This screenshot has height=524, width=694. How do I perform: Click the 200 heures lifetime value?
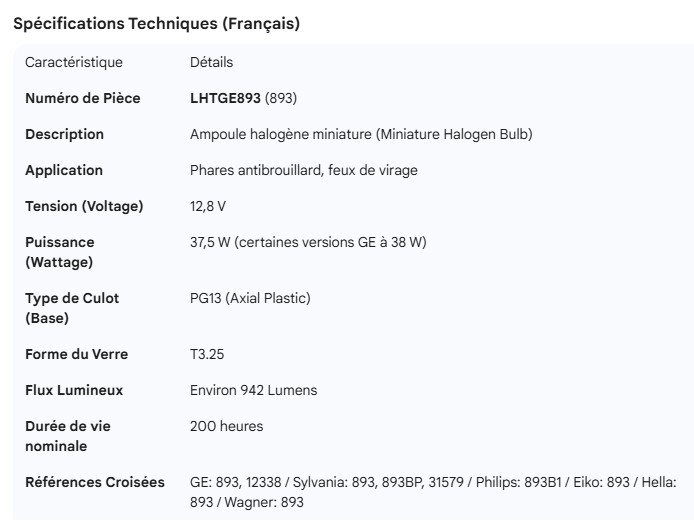pos(227,426)
